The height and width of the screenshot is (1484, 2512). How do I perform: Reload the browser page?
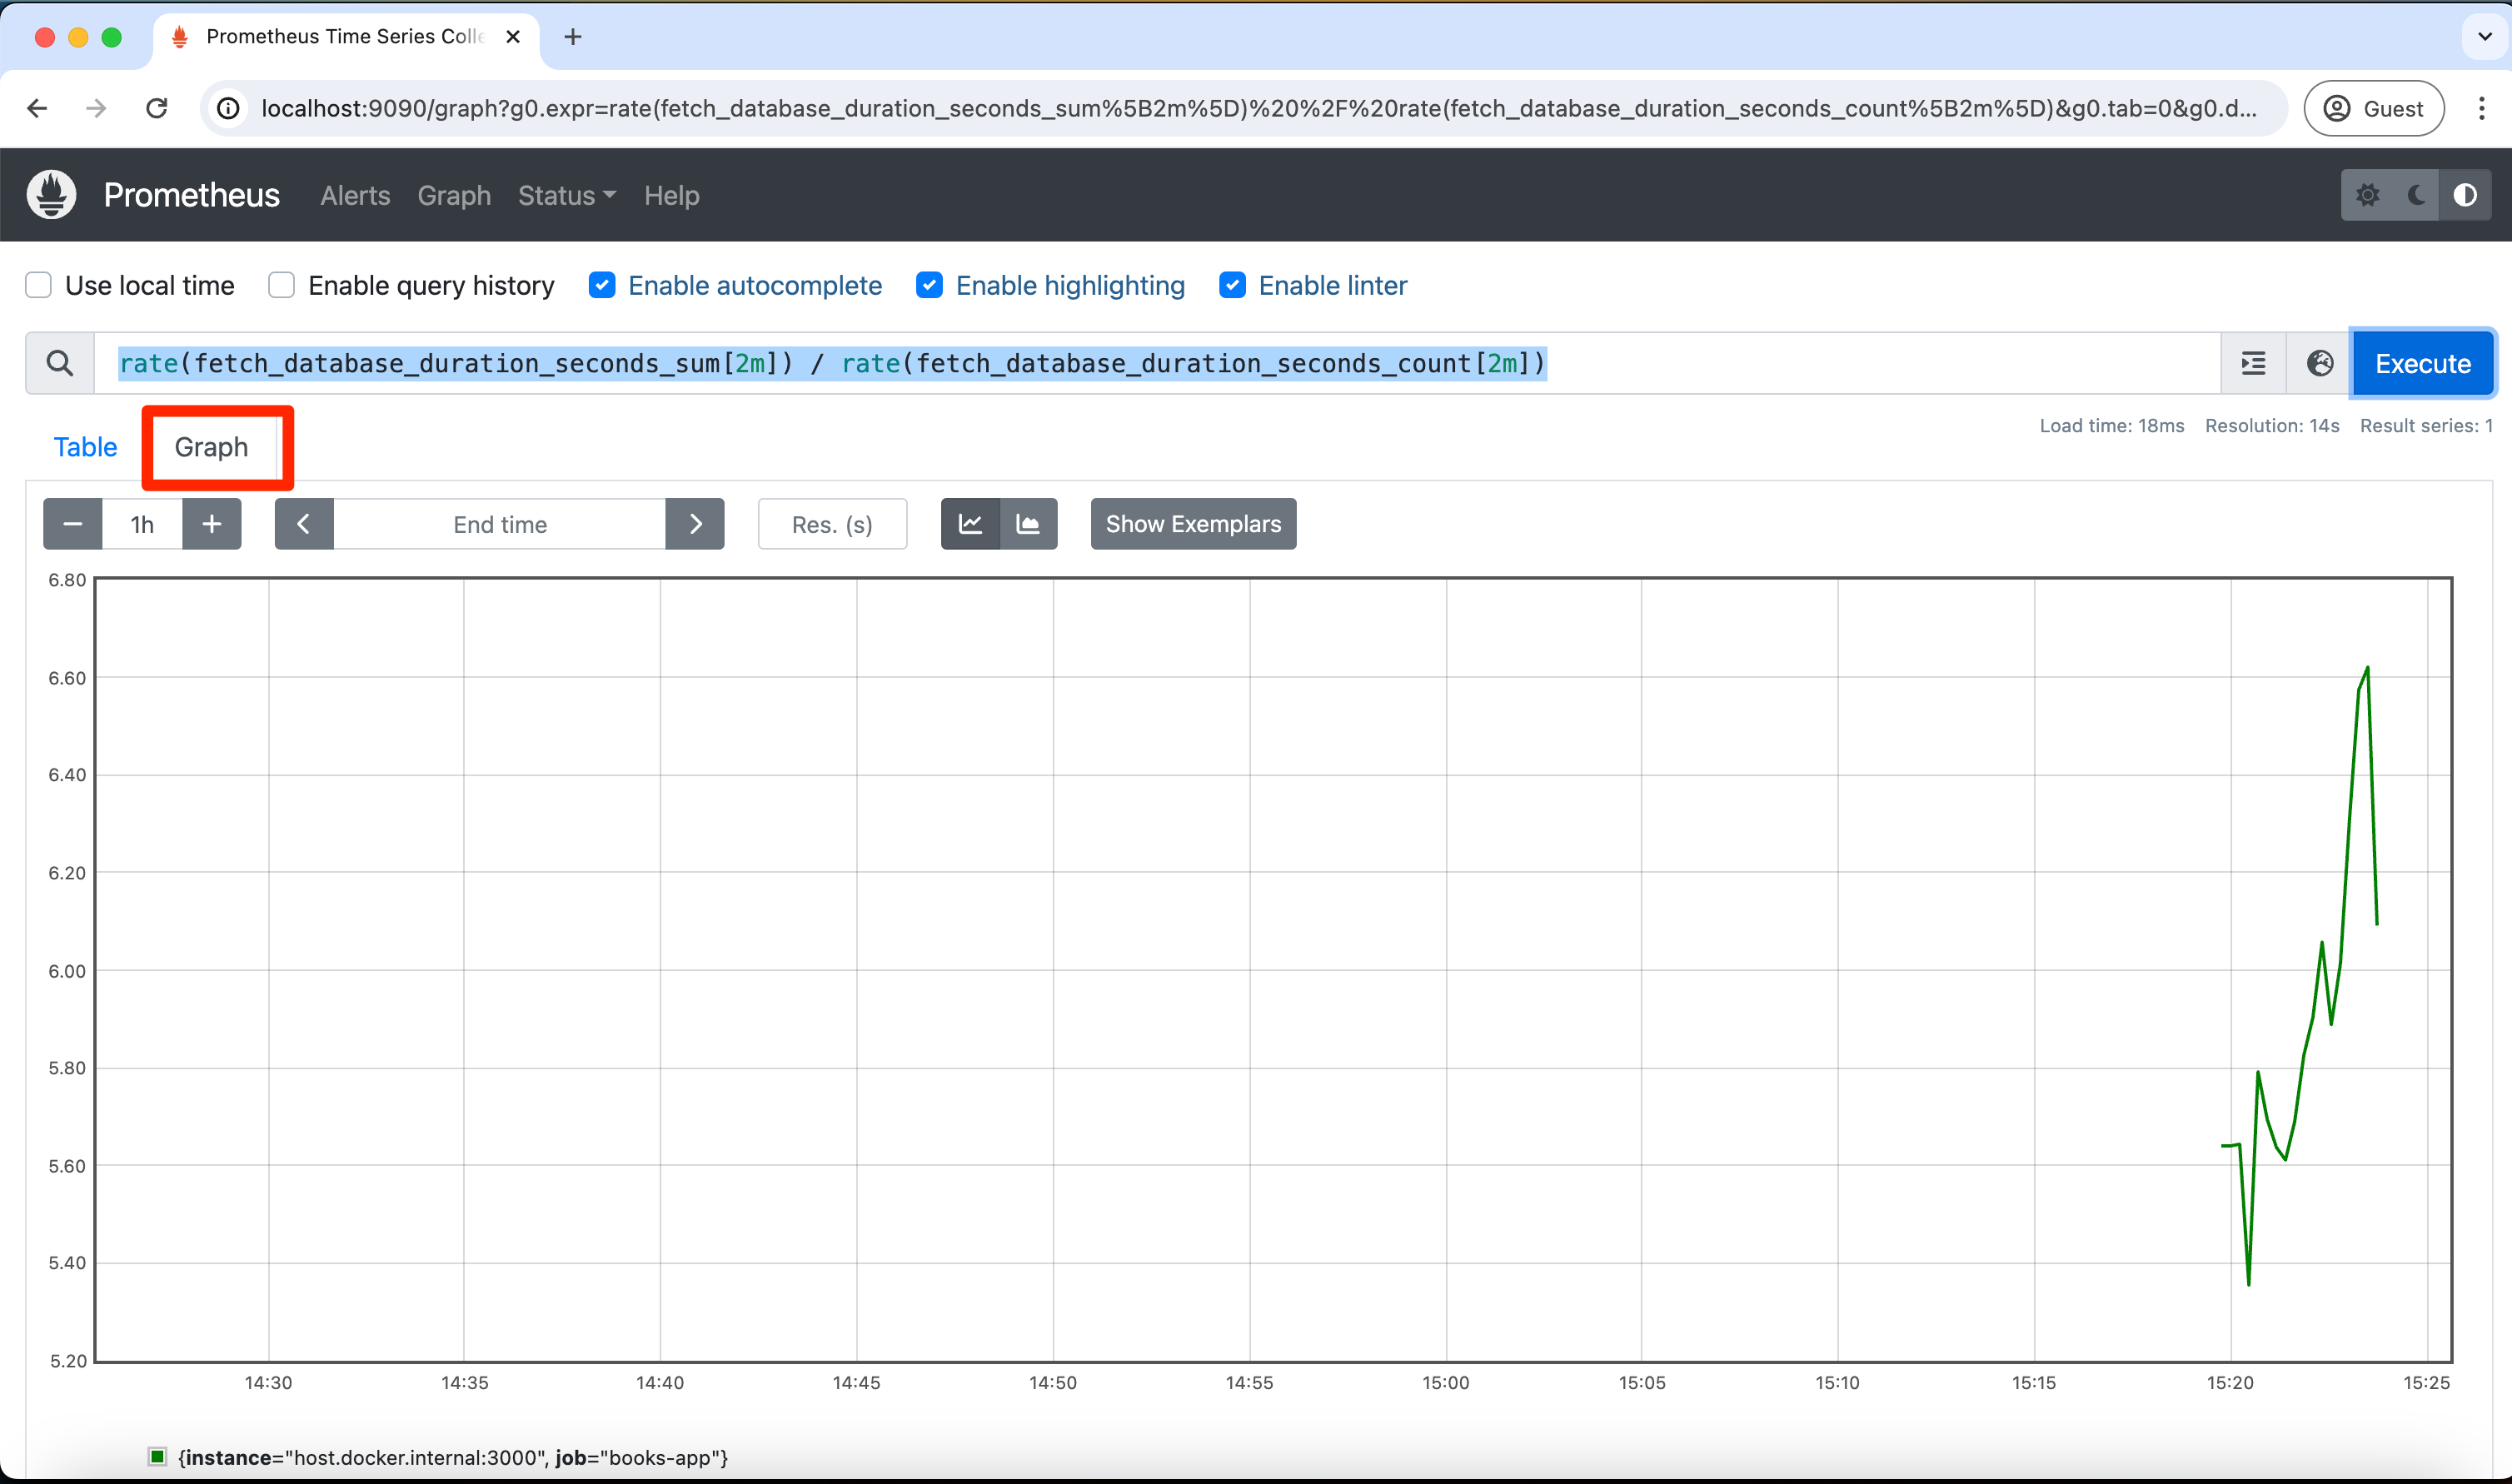tap(157, 108)
